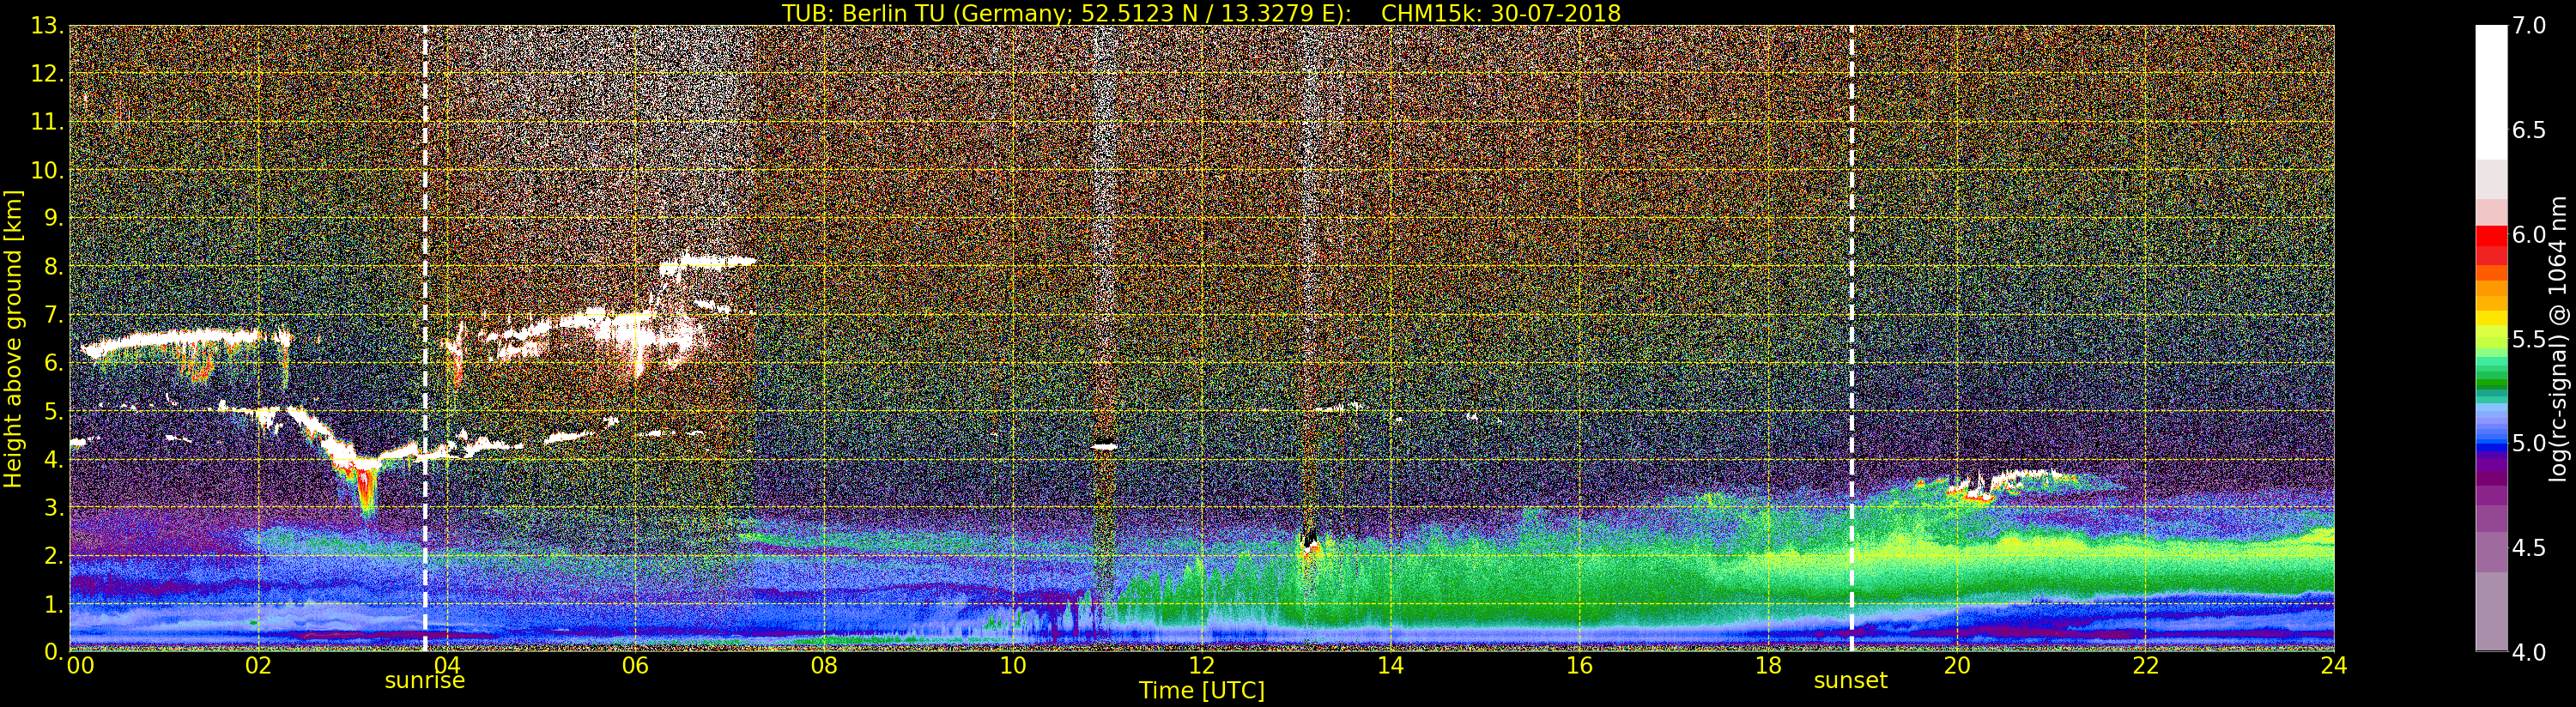The image size is (2576, 707).
Task: Click the height axis tick '4.'
Action: point(53,459)
